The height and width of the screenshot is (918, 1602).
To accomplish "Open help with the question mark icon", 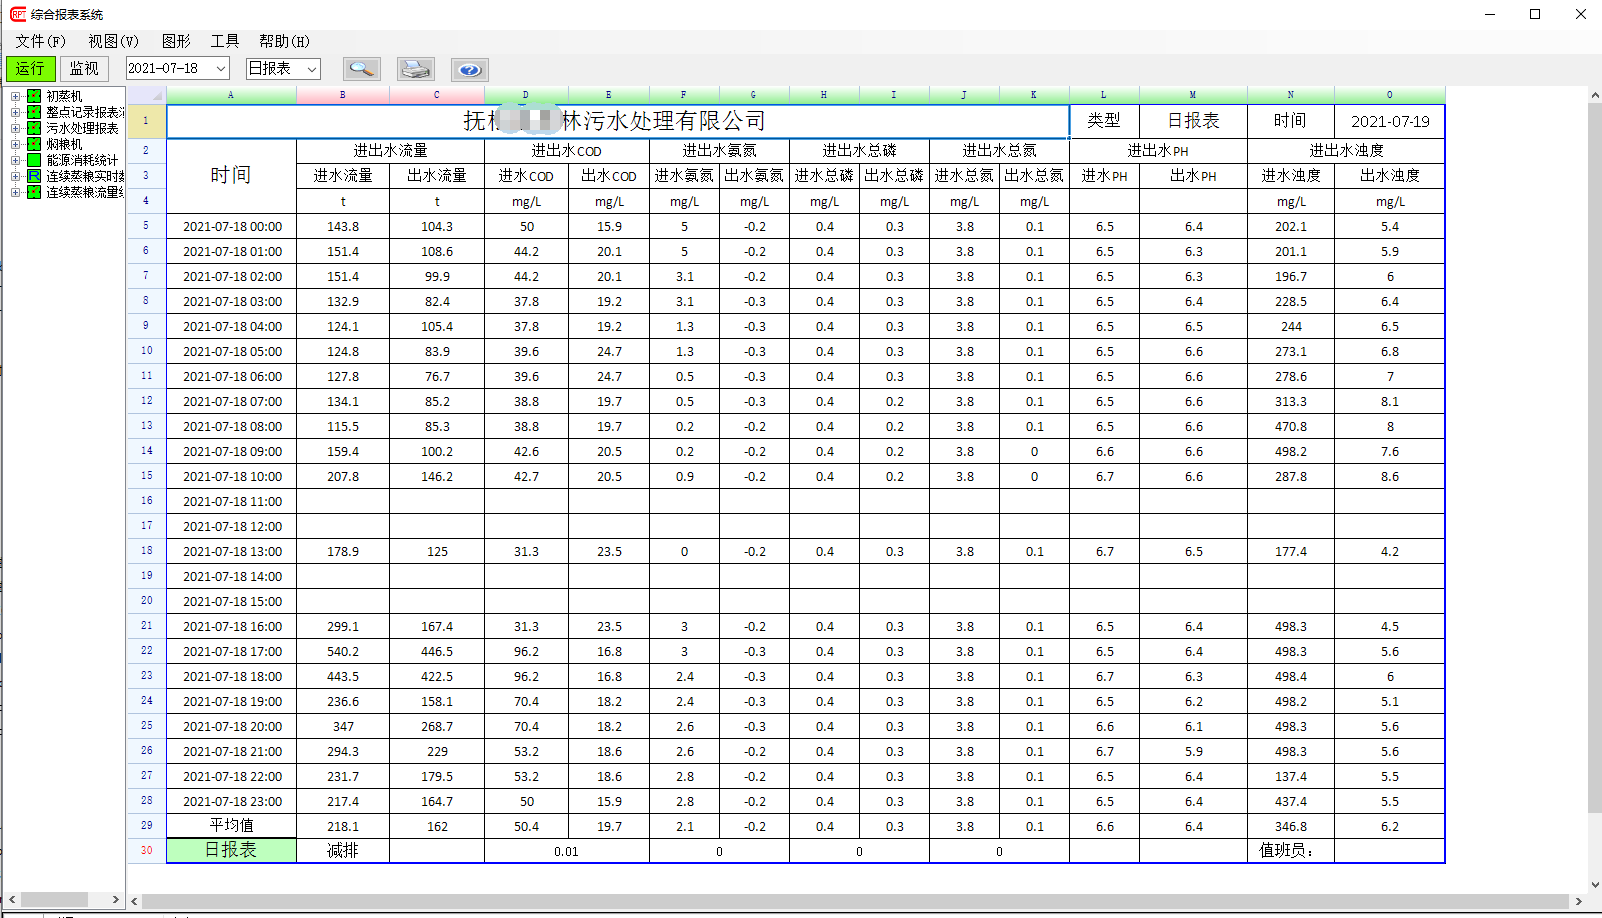I will click(x=469, y=69).
